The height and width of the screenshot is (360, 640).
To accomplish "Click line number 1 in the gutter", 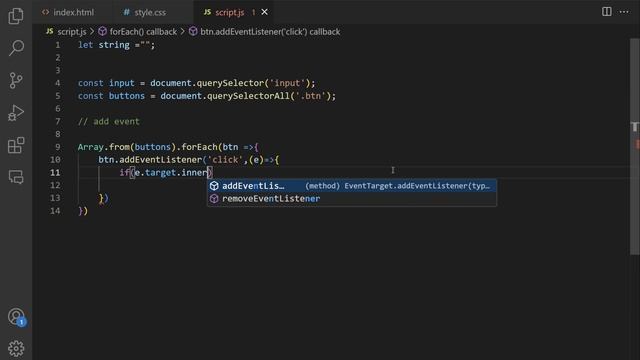I will [x=58, y=45].
